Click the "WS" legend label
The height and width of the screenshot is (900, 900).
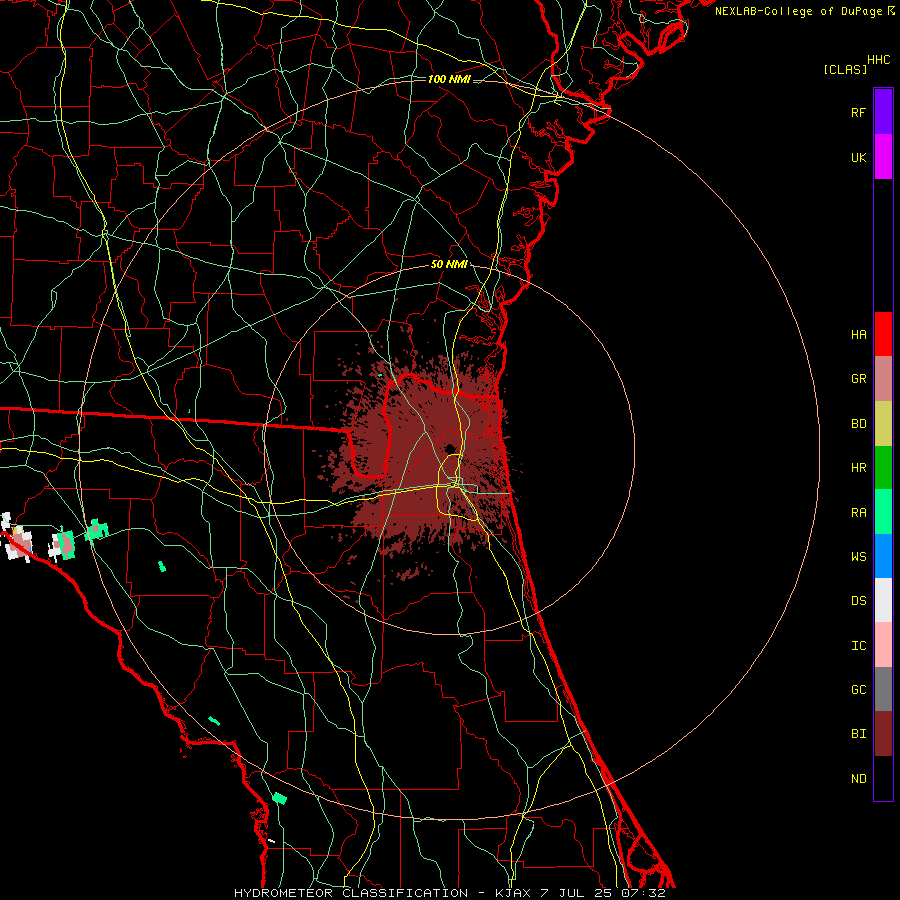[x=859, y=557]
